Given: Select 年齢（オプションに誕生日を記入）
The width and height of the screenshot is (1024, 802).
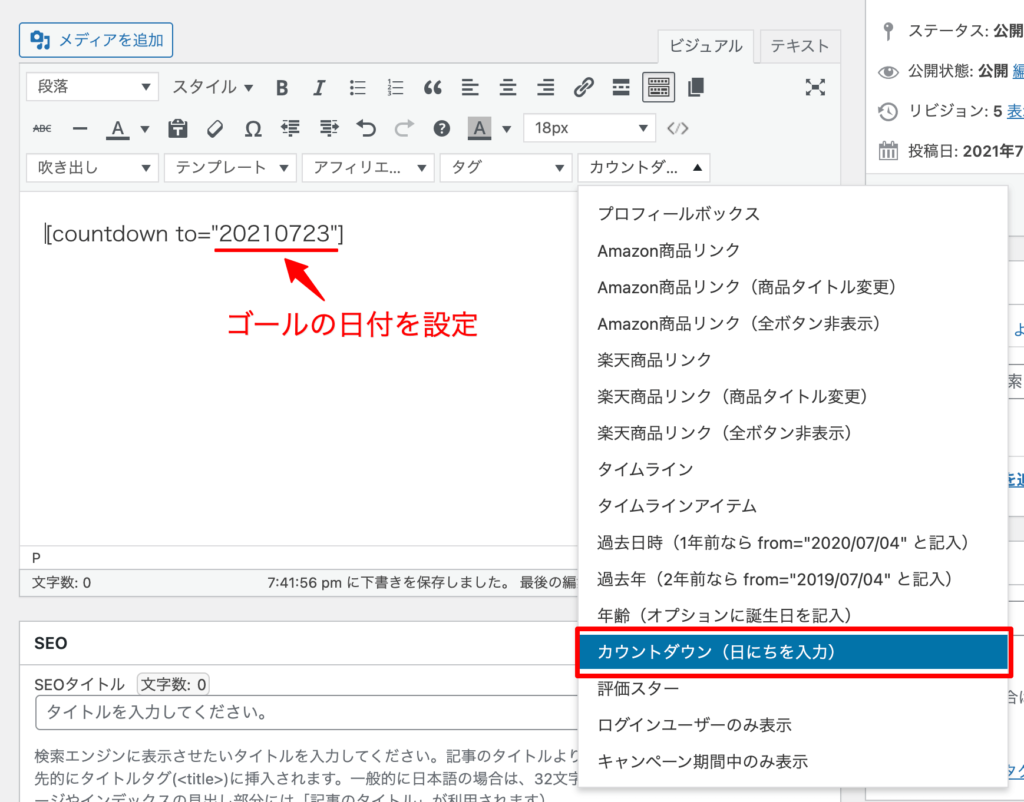Looking at the screenshot, I should tap(793, 616).
